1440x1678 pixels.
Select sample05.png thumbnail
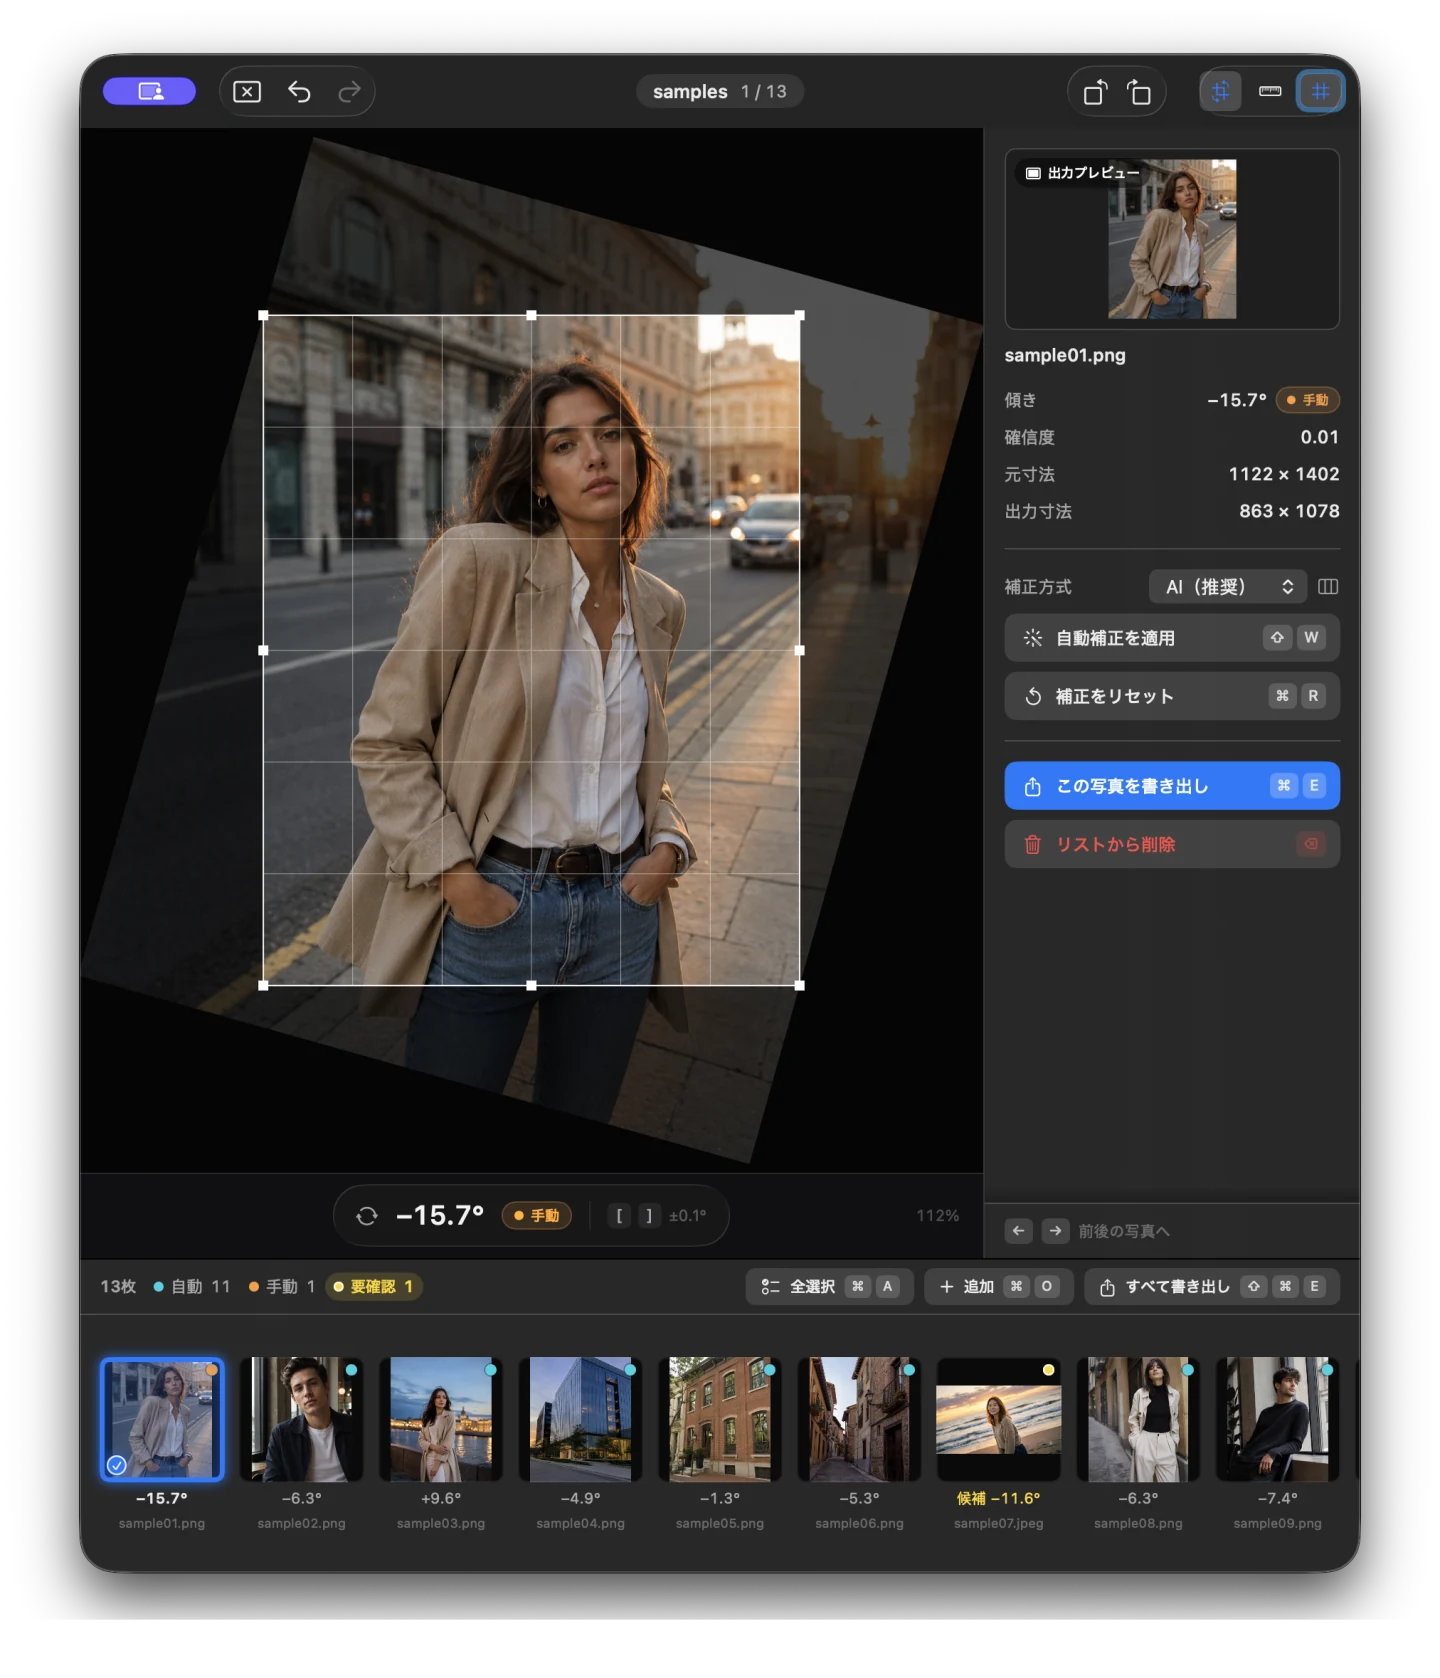[x=719, y=1418]
